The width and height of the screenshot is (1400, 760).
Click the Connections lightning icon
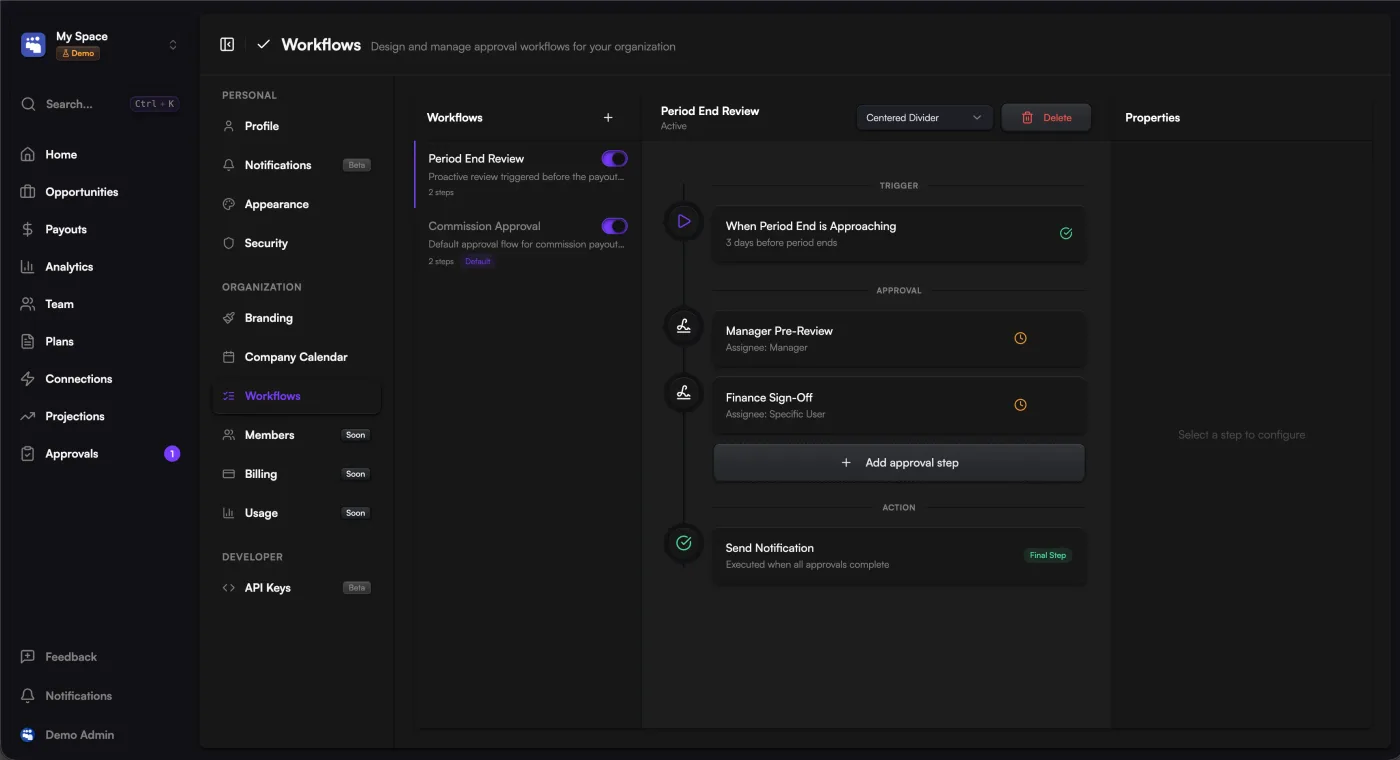28,379
